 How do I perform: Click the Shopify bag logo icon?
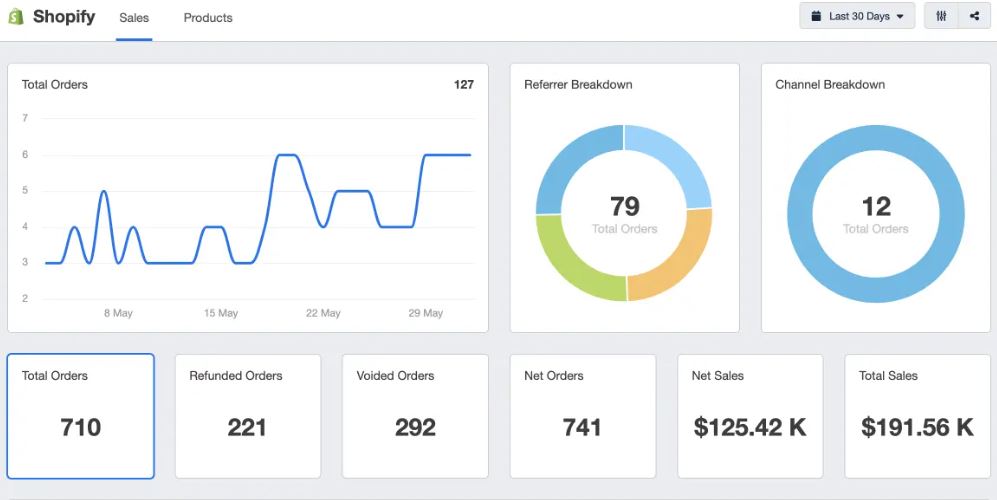16,17
